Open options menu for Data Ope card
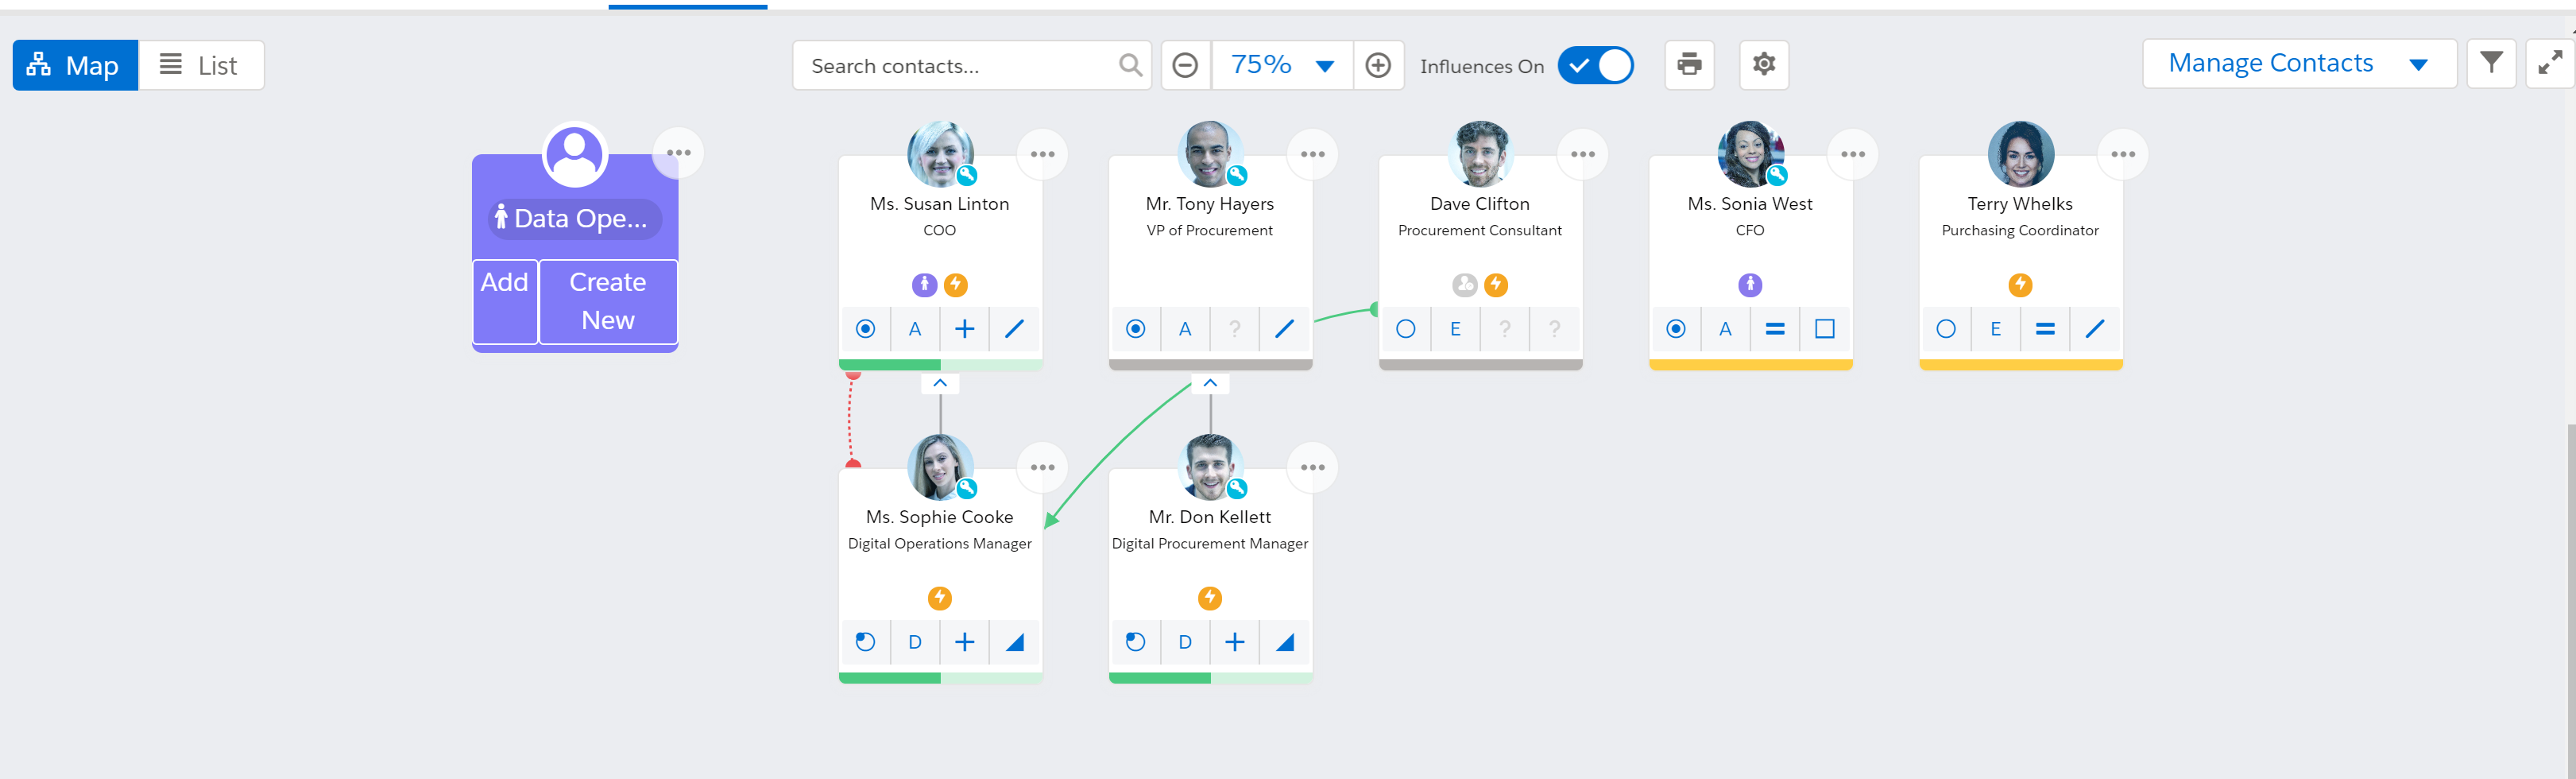The width and height of the screenshot is (2576, 779). click(678, 153)
